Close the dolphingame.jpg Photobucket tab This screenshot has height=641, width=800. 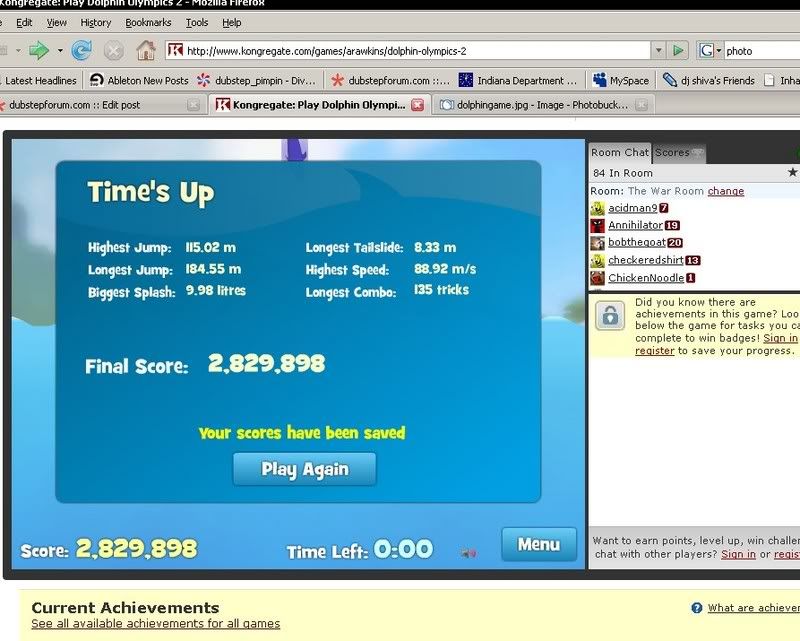(x=641, y=105)
